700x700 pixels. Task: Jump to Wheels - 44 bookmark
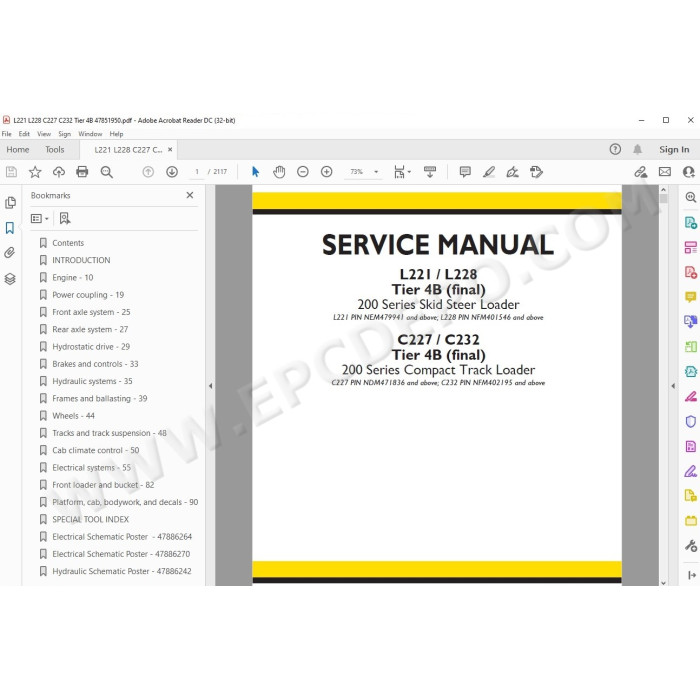(74, 416)
